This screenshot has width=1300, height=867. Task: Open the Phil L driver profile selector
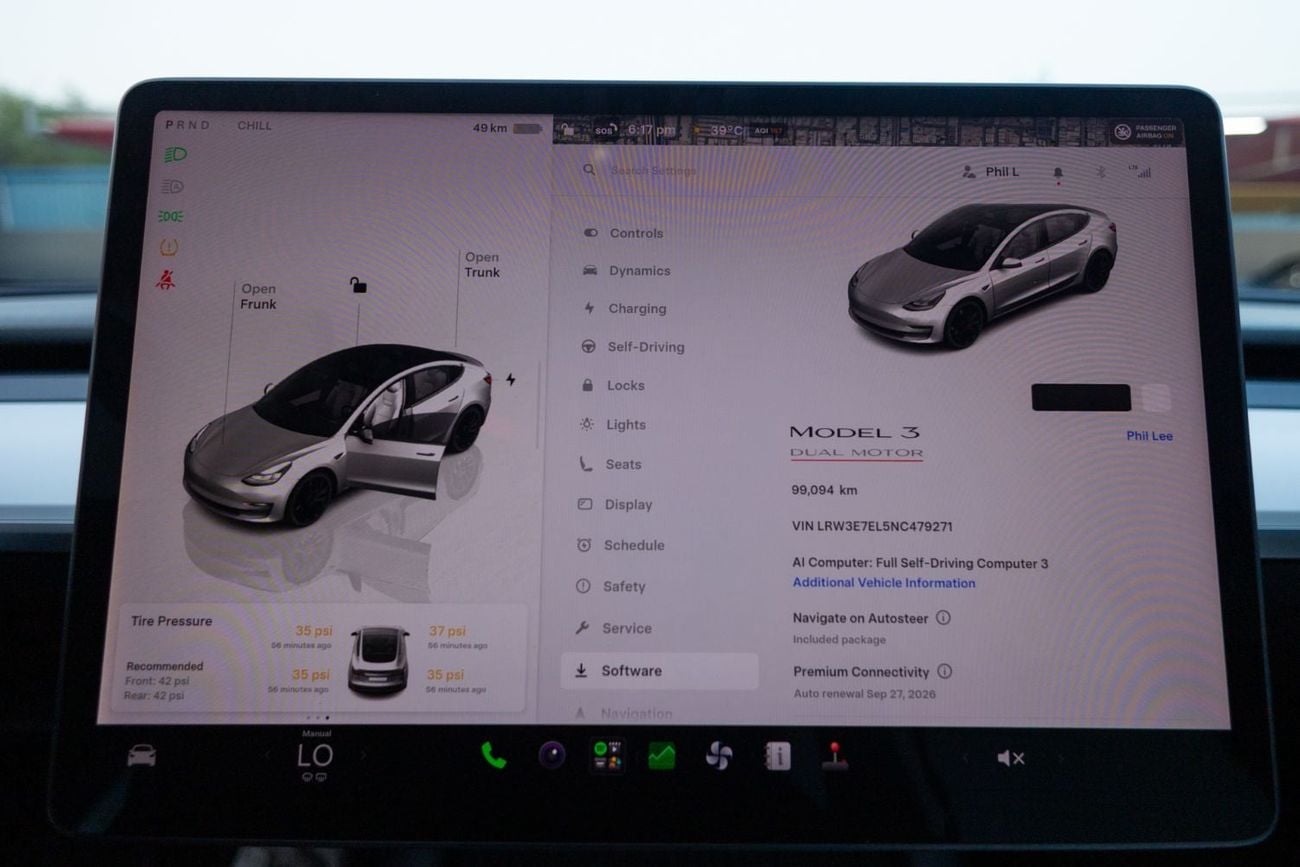(991, 172)
